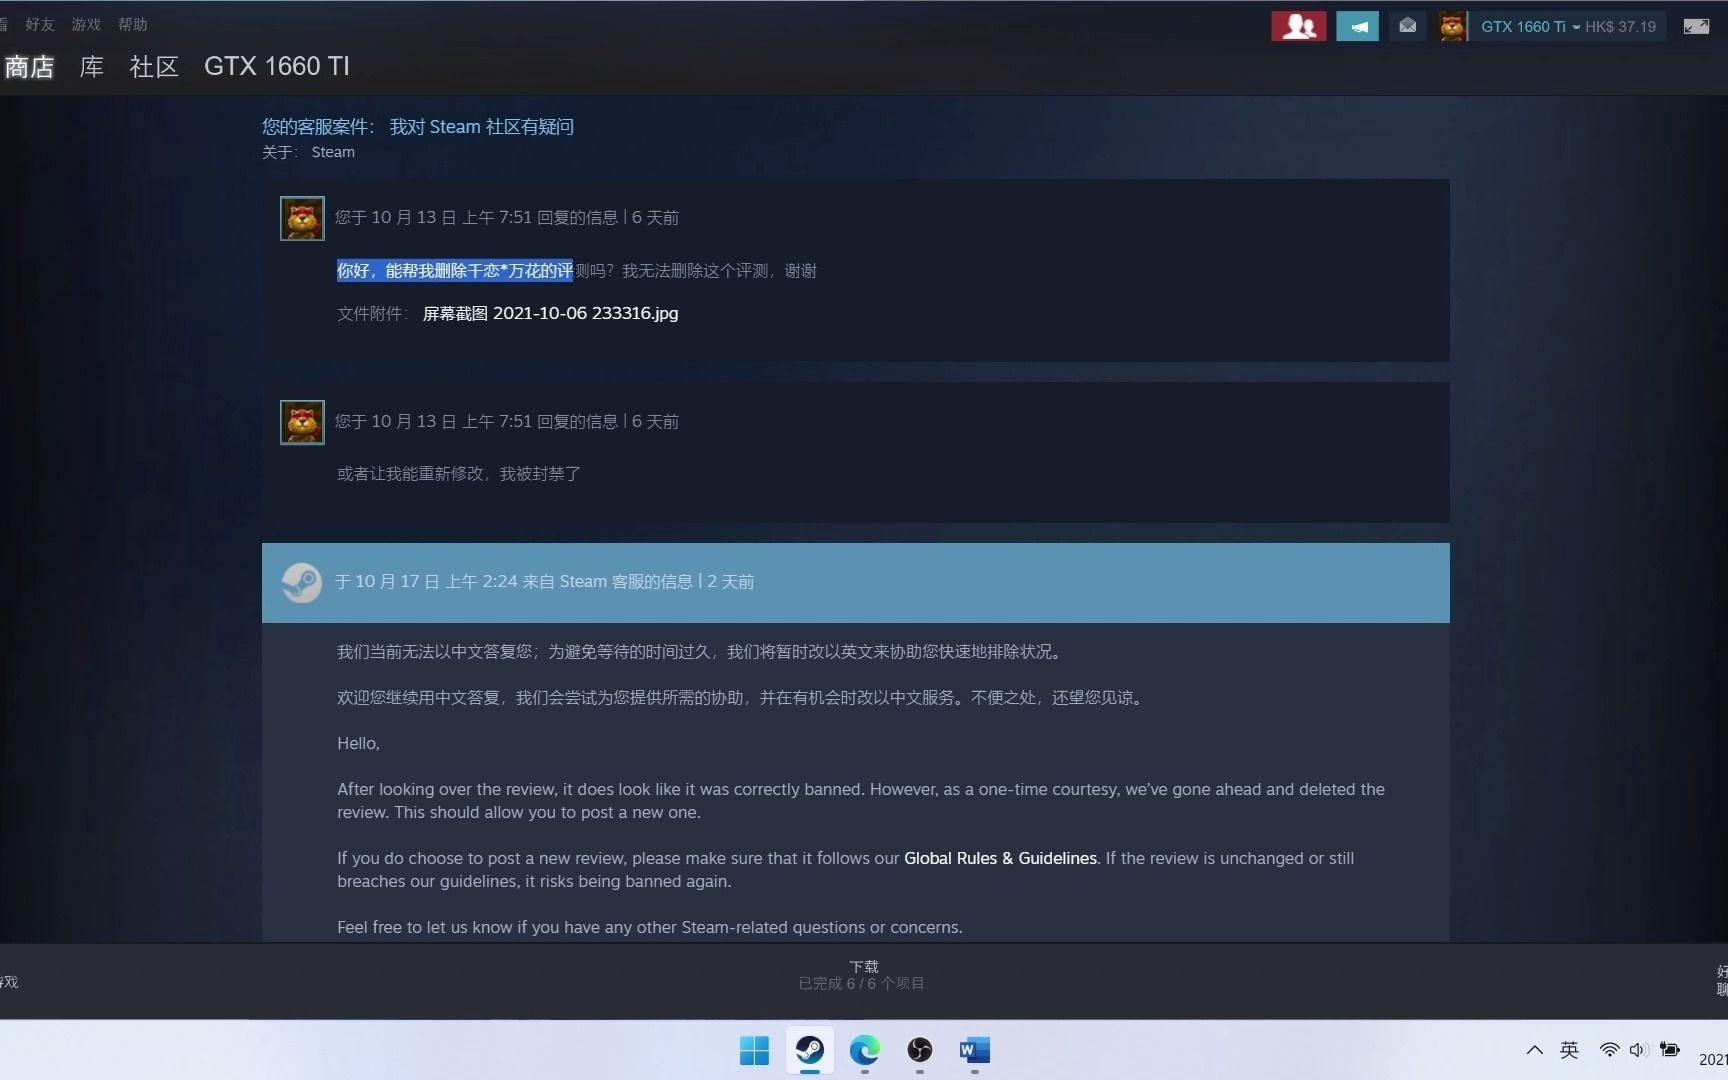
Task: Click the 我对 Steam 社区有疑问 case title
Action: click(481, 127)
